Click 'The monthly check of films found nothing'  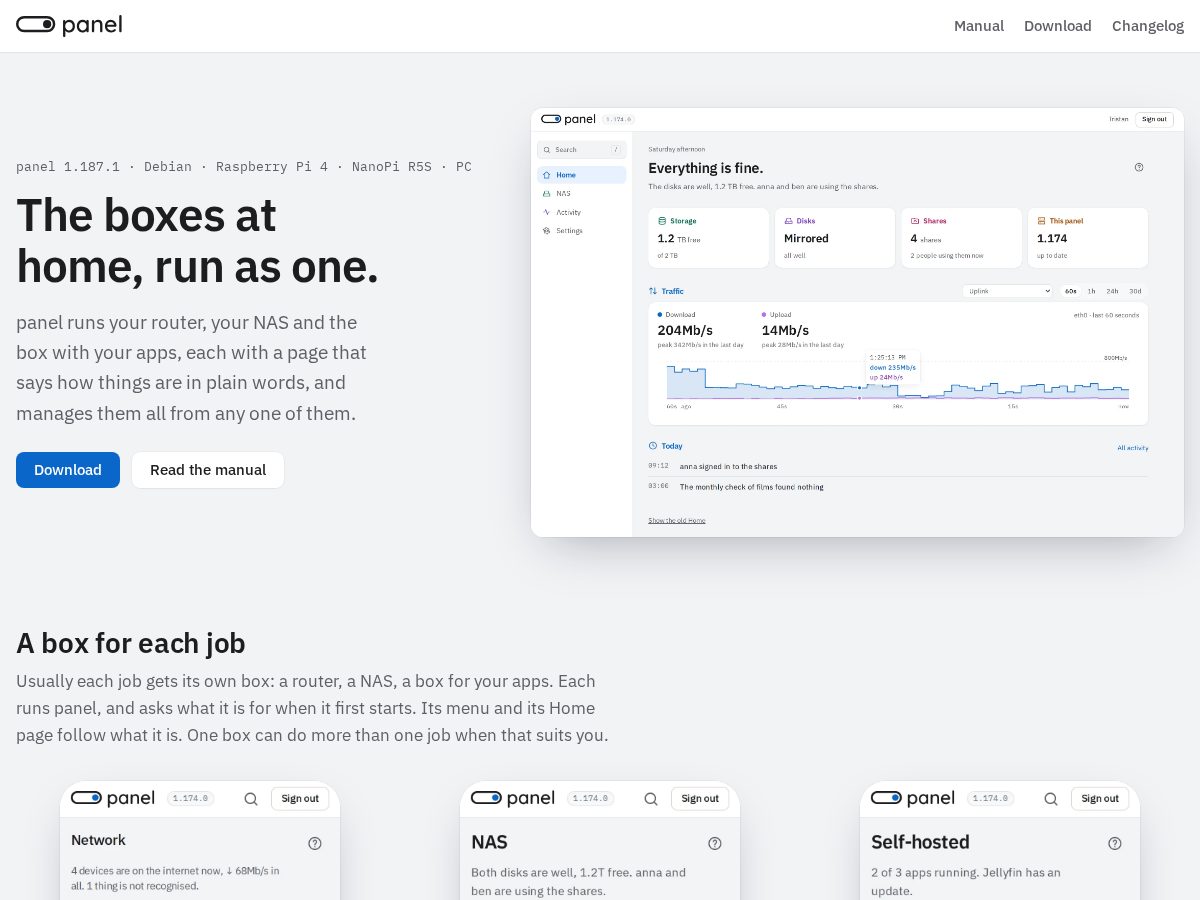click(751, 487)
